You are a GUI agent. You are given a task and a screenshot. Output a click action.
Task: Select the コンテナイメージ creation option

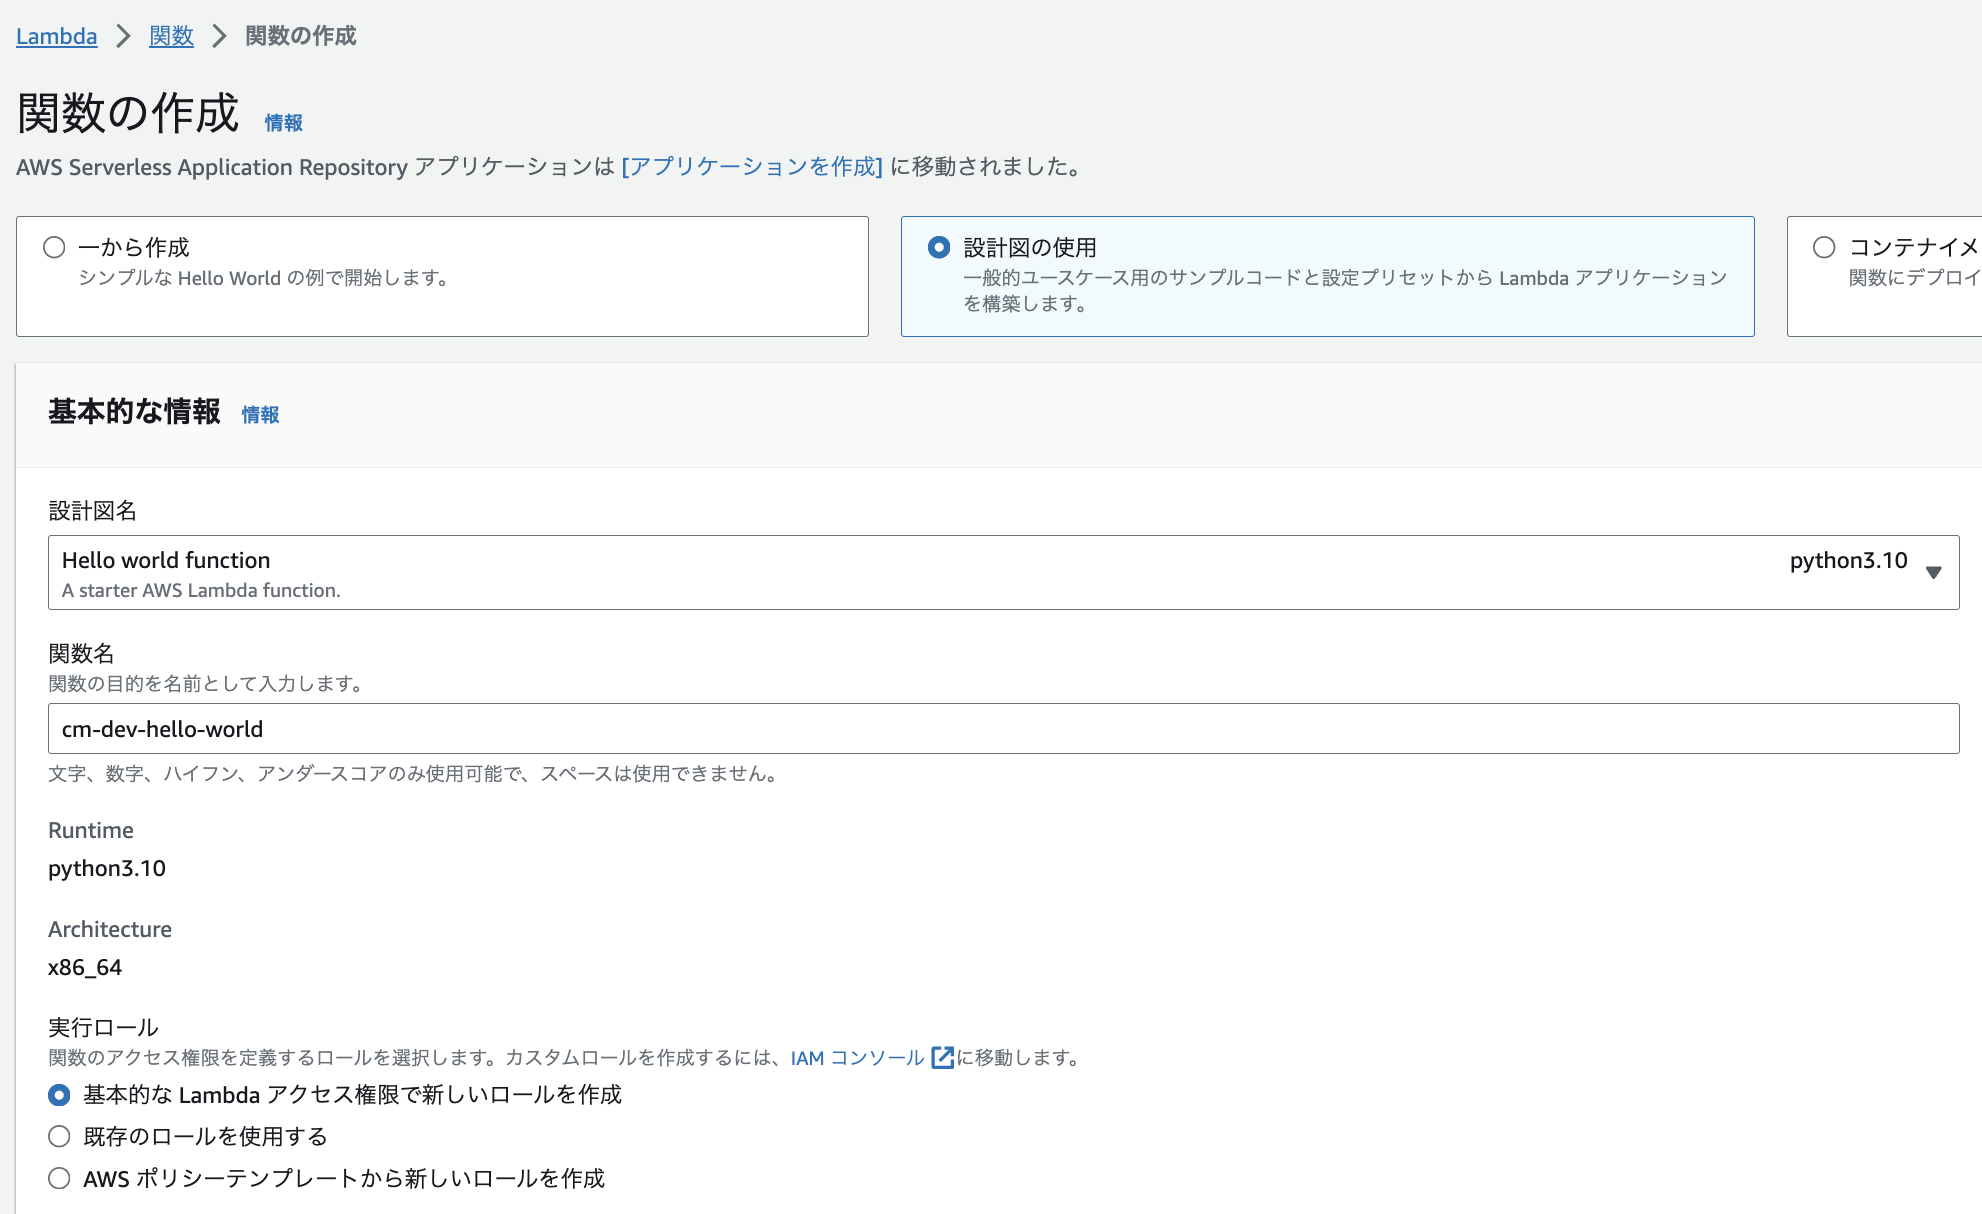tap(1826, 248)
